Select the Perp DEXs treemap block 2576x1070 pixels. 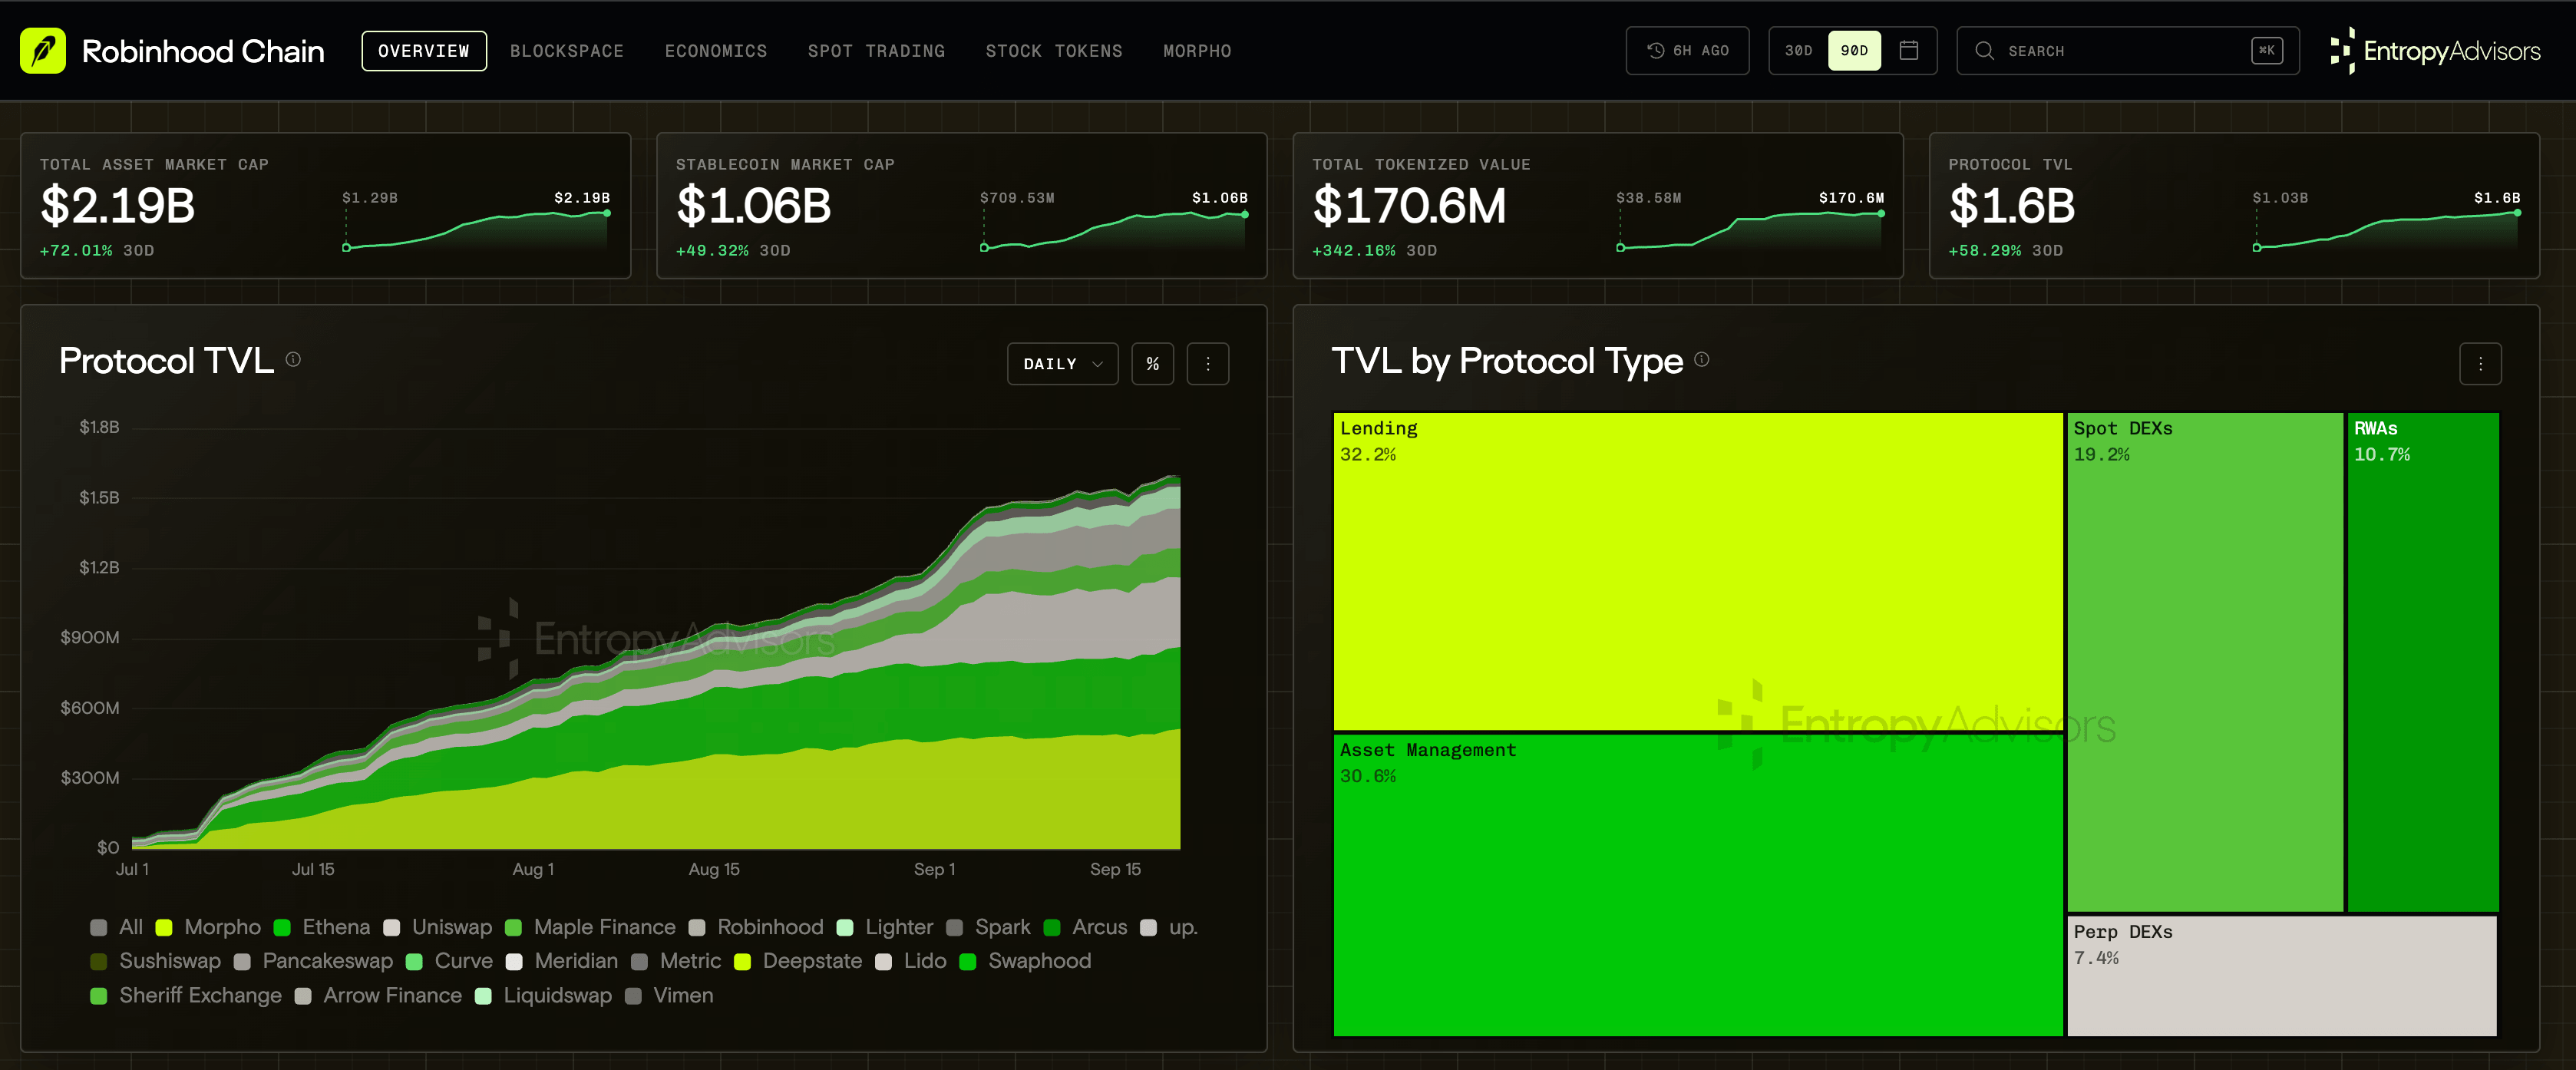[x=2282, y=976]
